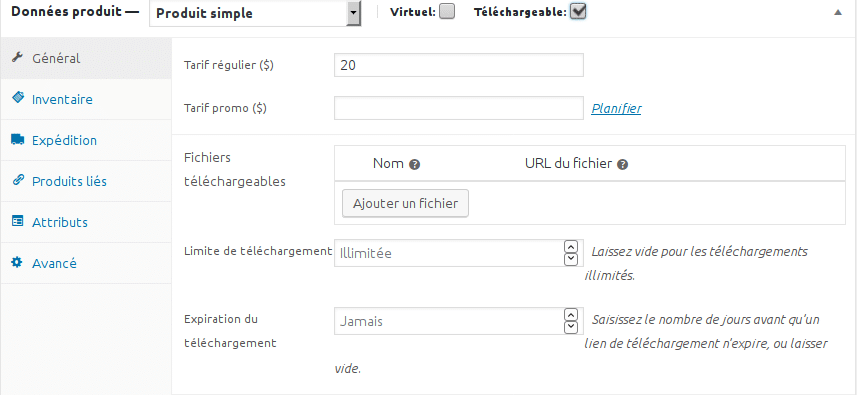Image resolution: width=857 pixels, height=395 pixels.
Task: Click the Expédition truck icon
Action: 17,140
